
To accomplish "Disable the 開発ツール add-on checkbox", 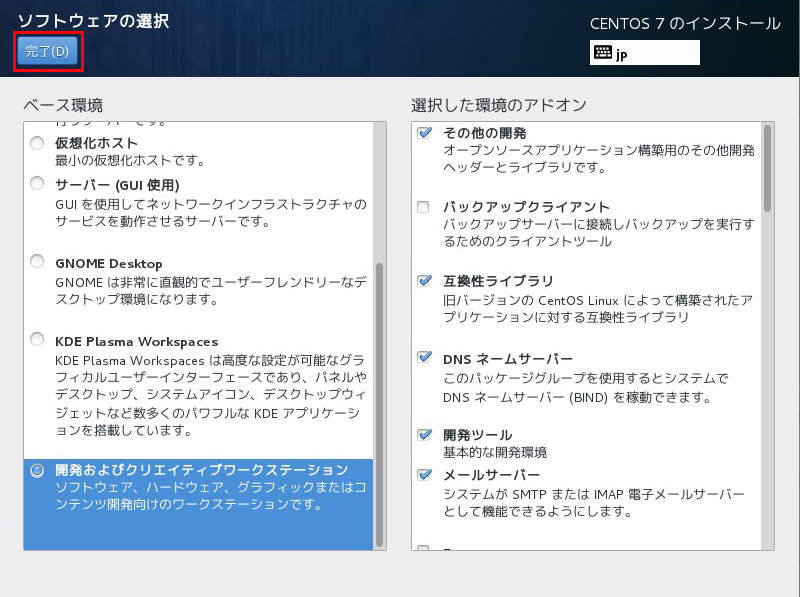I will click(424, 435).
